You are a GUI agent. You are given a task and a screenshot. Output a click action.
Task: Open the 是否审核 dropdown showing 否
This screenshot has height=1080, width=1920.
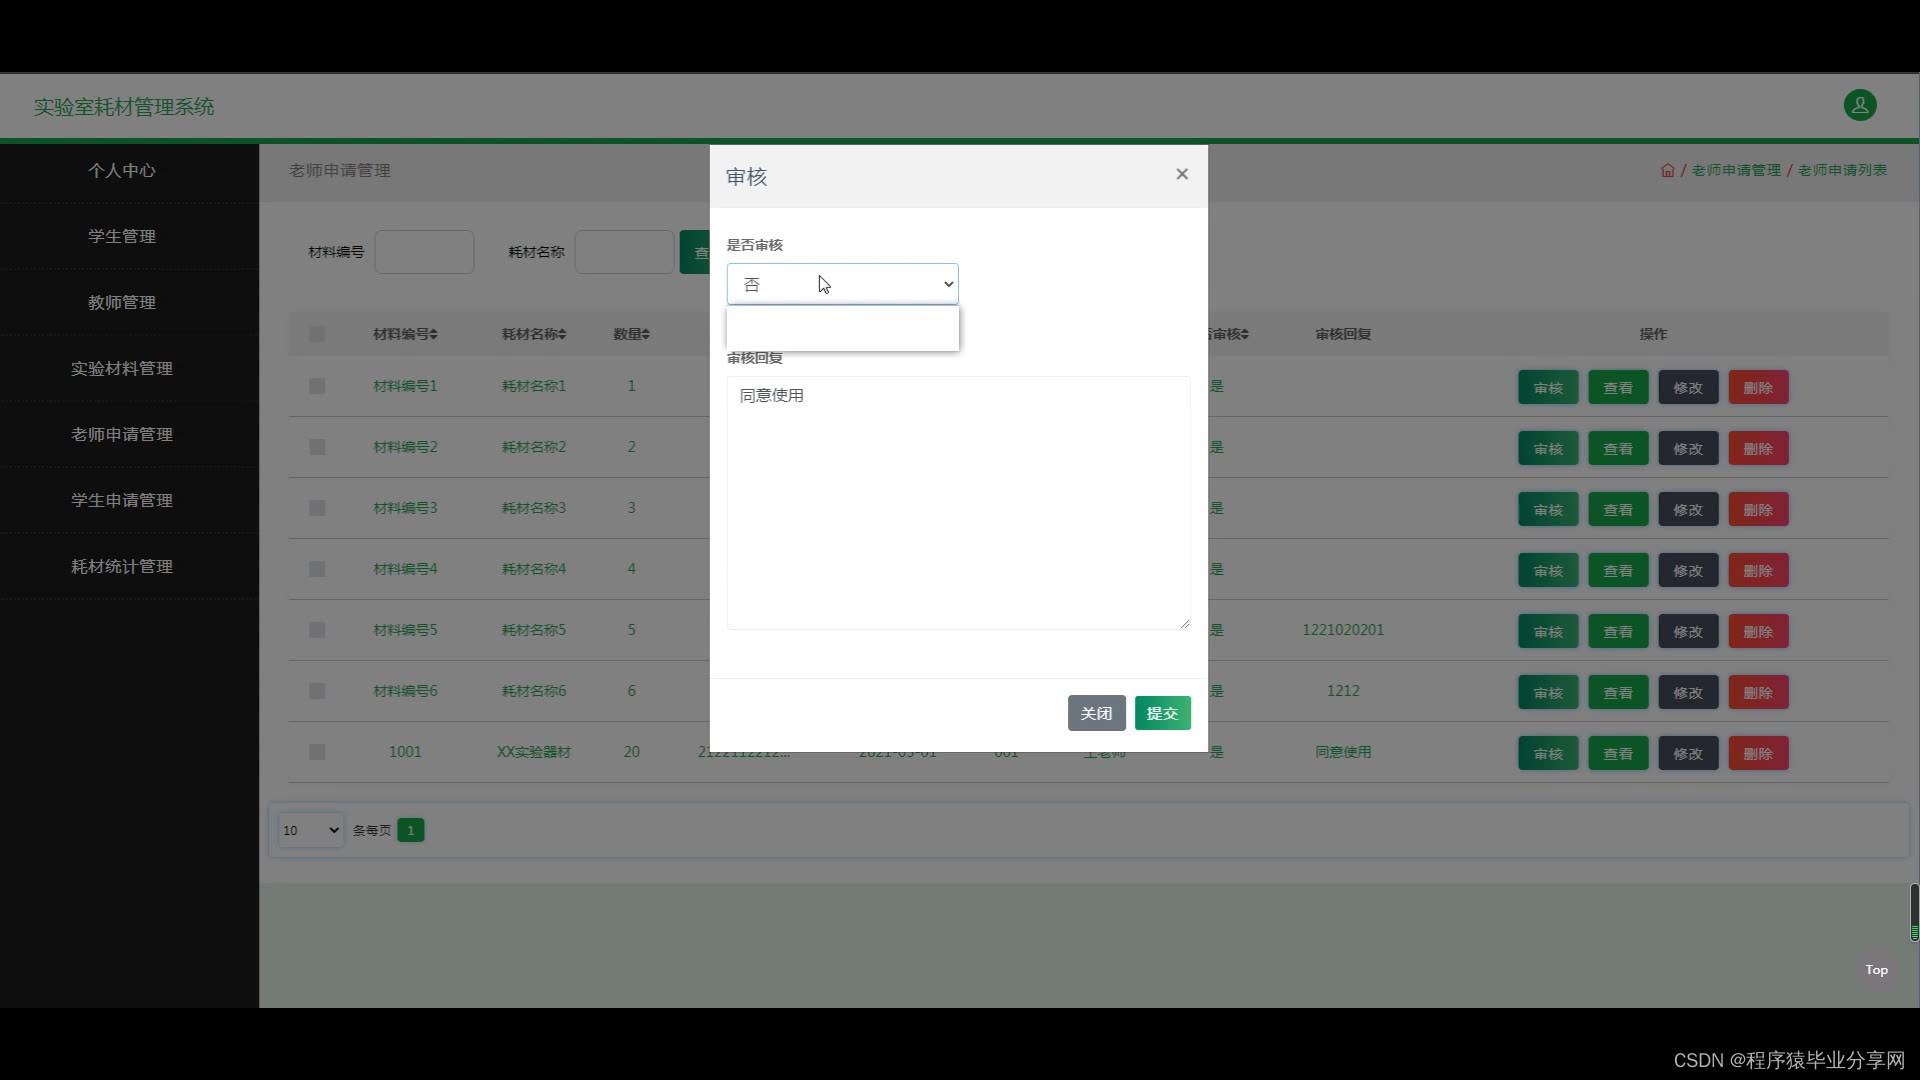pyautogui.click(x=842, y=284)
